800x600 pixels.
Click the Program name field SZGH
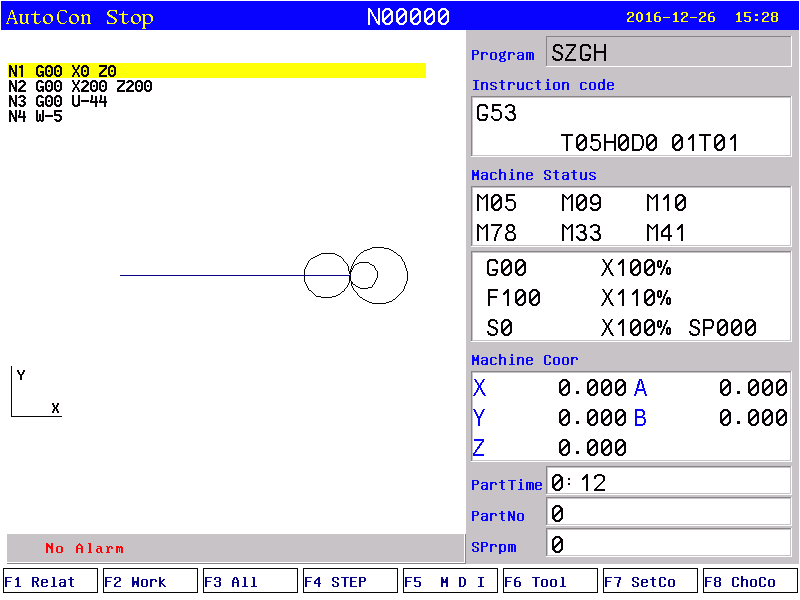click(x=668, y=53)
